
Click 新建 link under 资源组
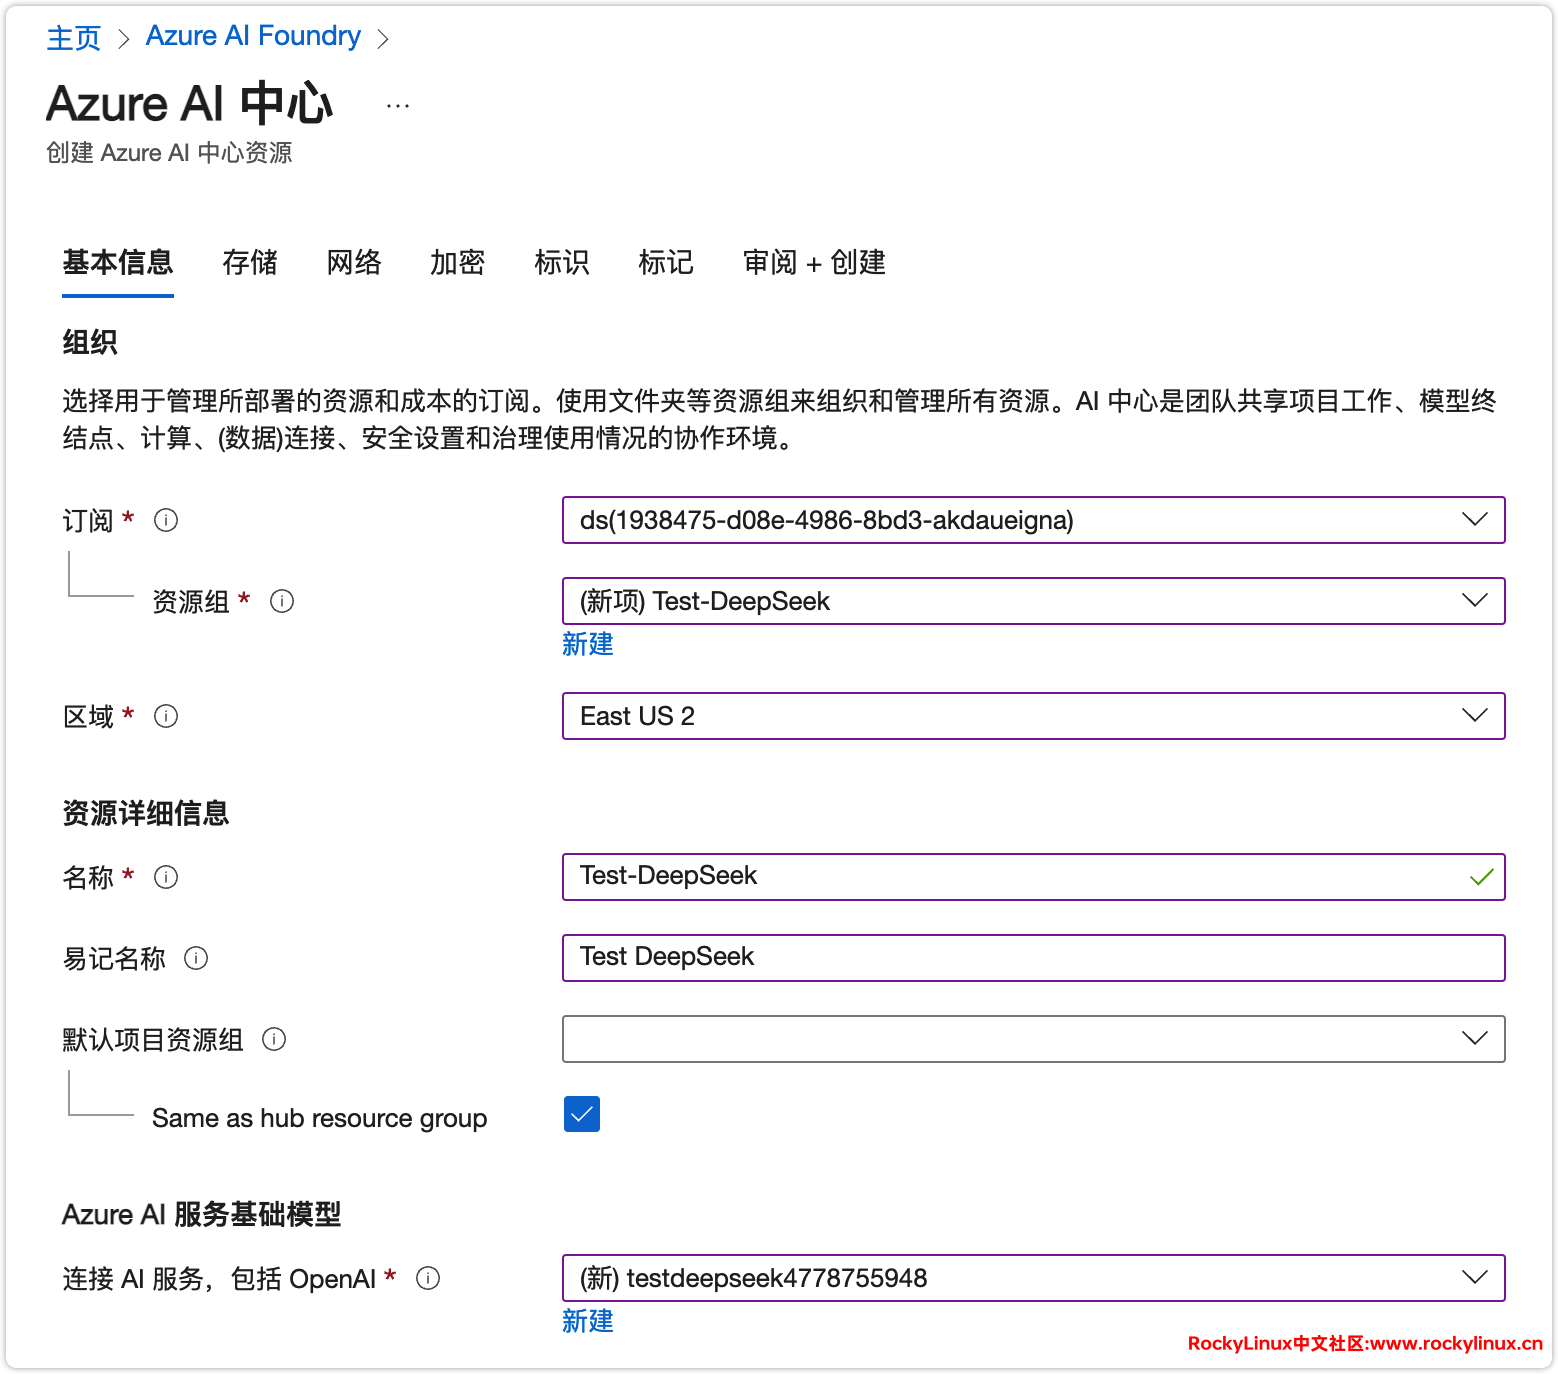point(588,644)
